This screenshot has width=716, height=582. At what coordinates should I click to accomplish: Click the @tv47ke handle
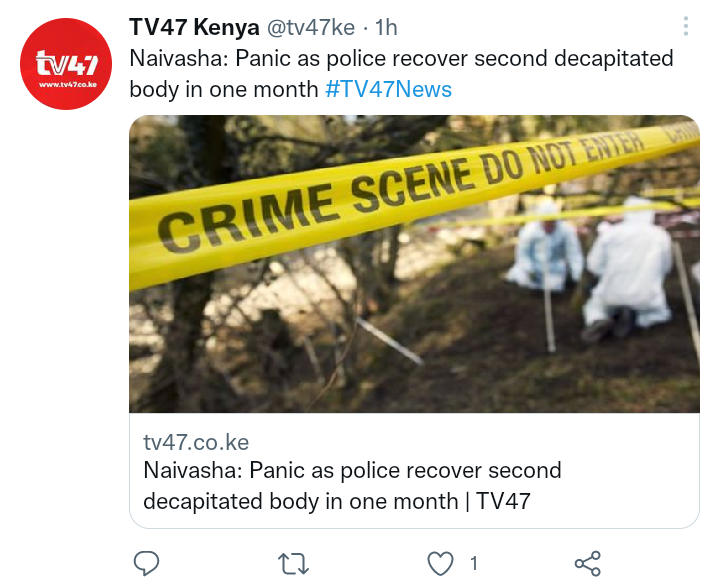[311, 28]
